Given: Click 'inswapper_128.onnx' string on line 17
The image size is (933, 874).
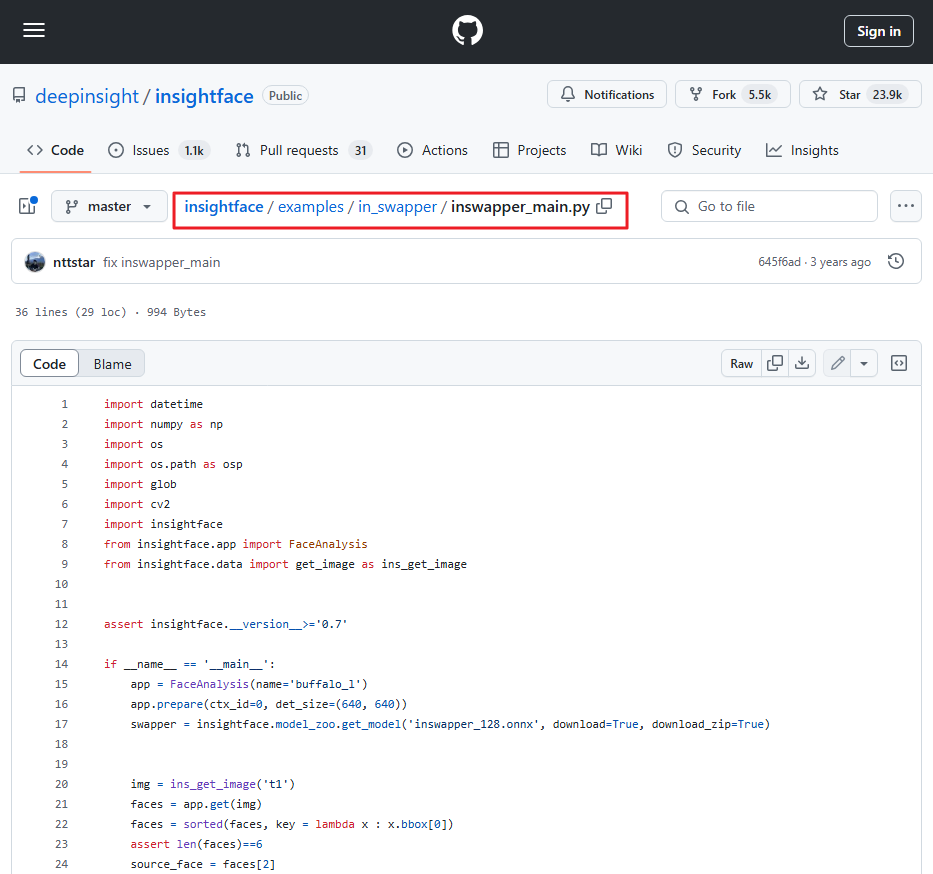Looking at the screenshot, I should pyautogui.click(x=474, y=724).
